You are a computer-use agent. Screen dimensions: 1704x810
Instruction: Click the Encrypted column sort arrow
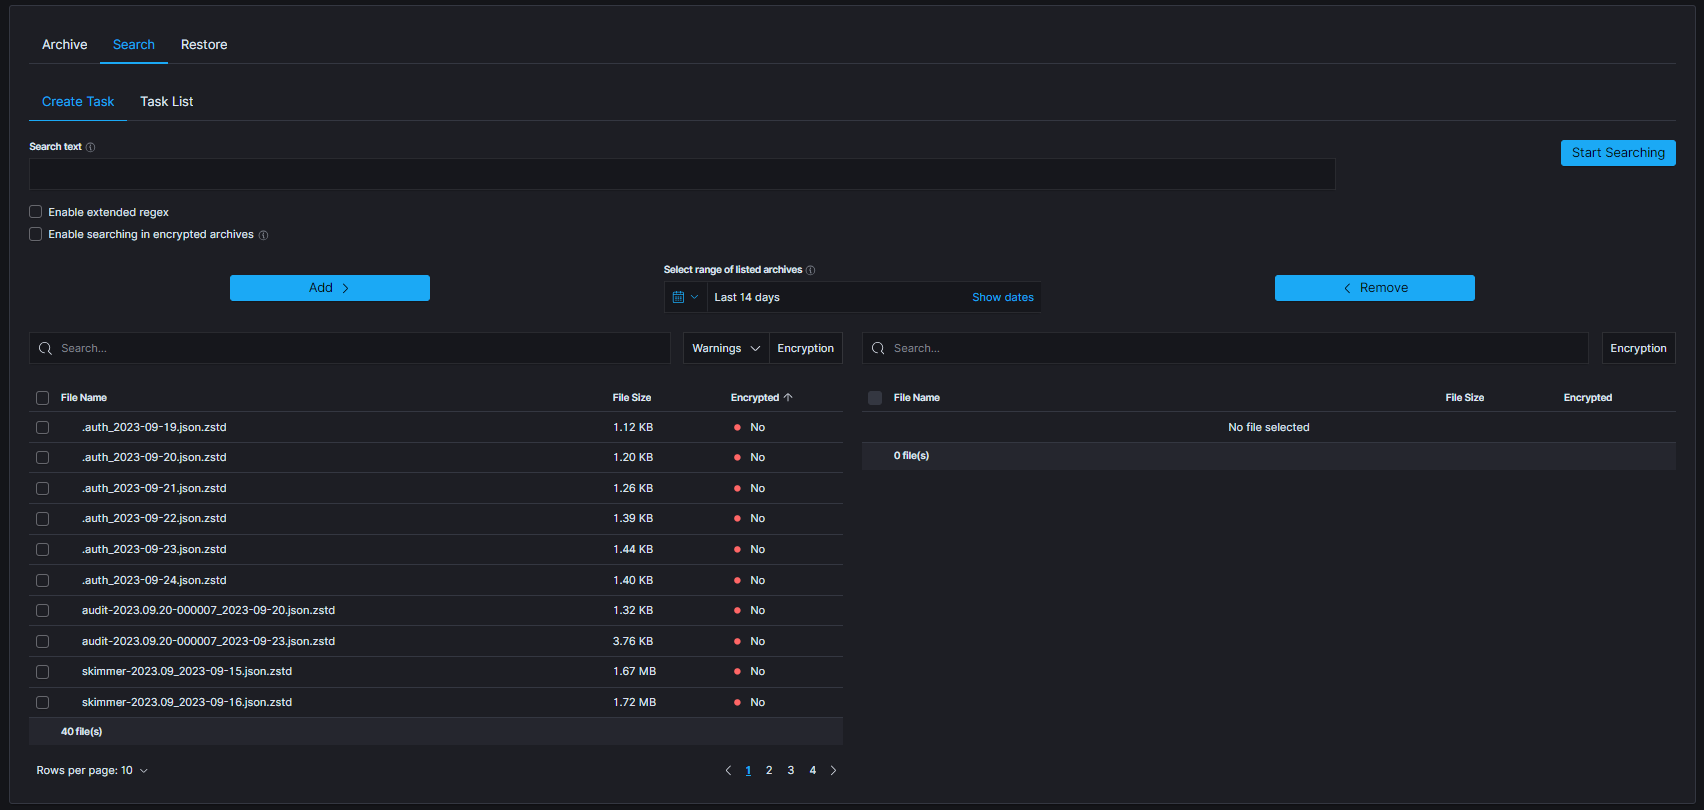(x=789, y=398)
